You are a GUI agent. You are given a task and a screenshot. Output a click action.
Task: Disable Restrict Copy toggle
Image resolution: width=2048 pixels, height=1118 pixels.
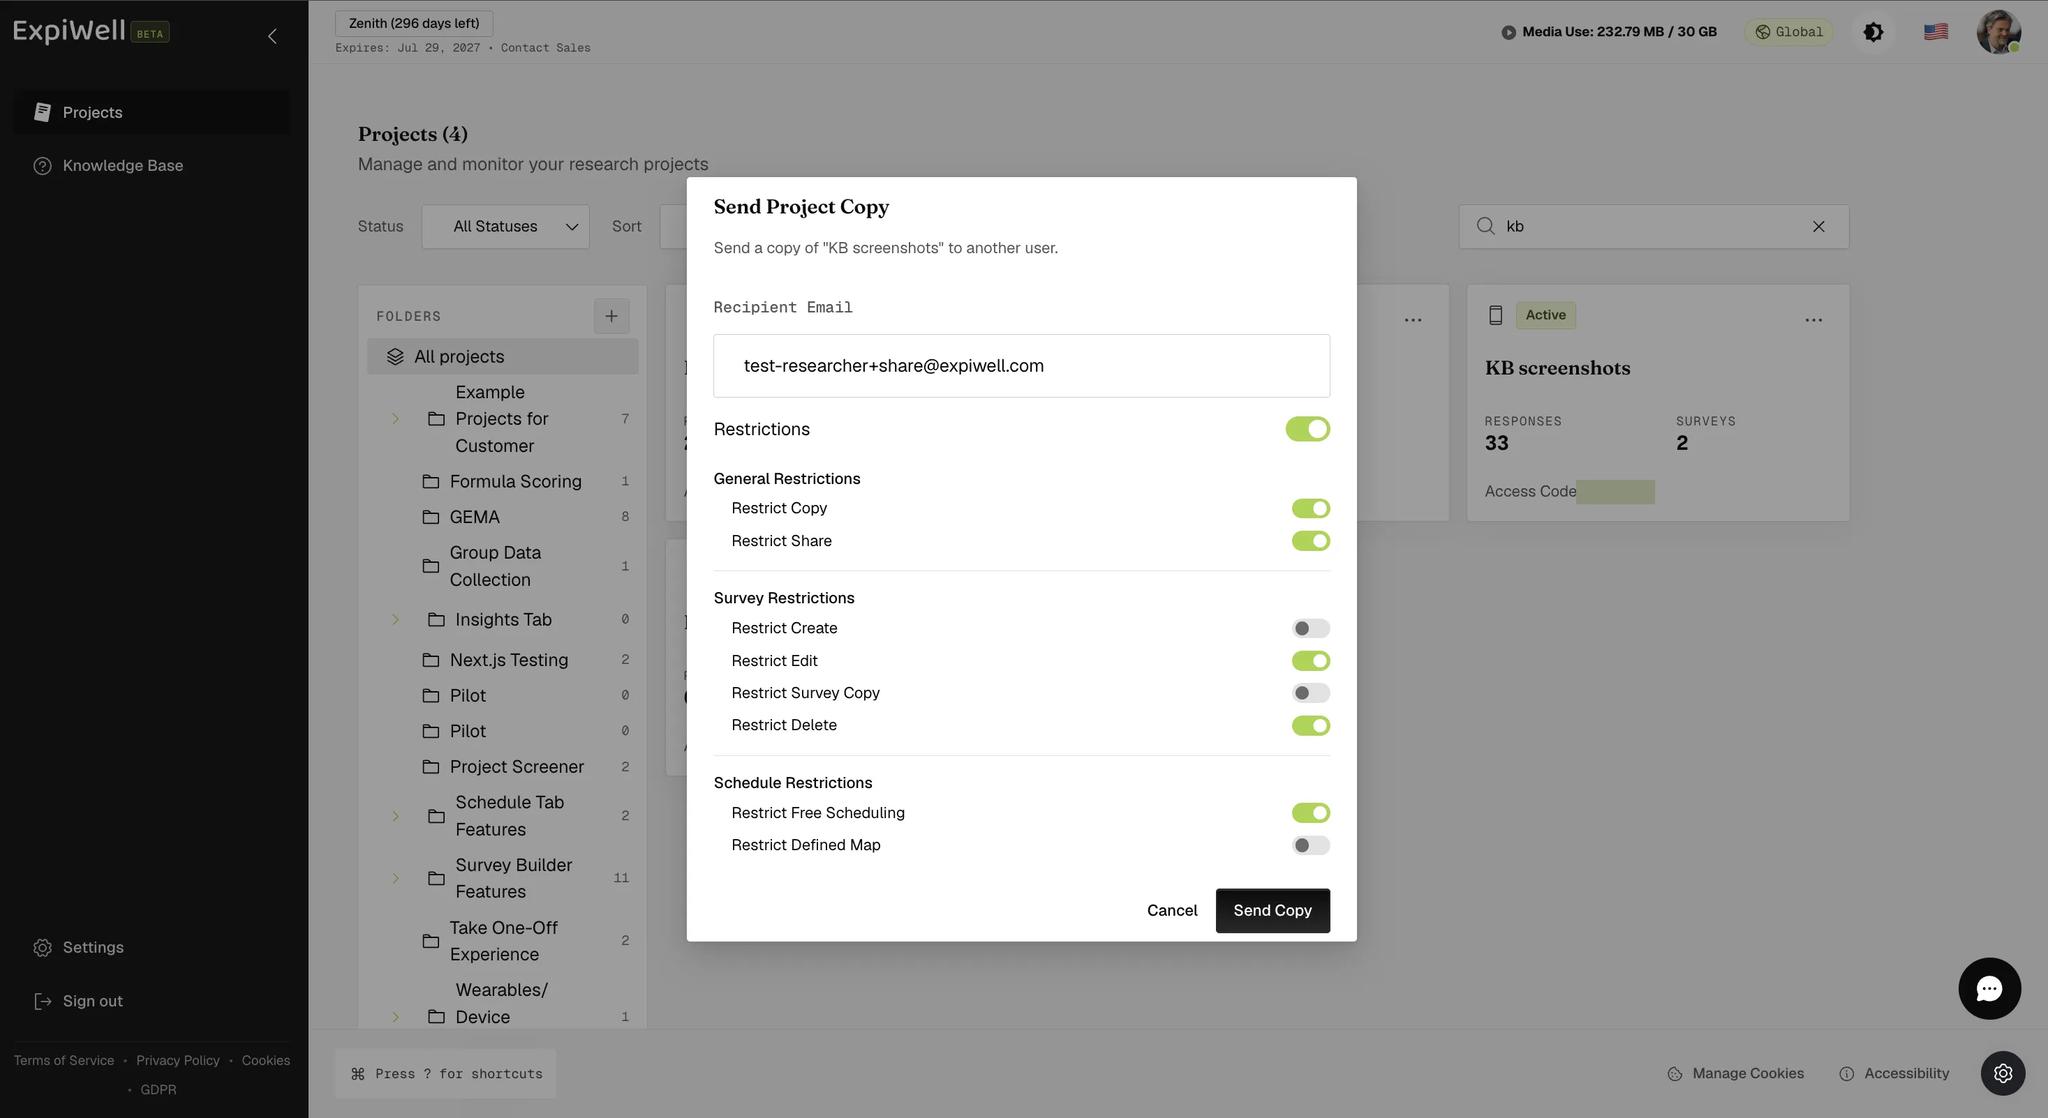click(x=1311, y=508)
